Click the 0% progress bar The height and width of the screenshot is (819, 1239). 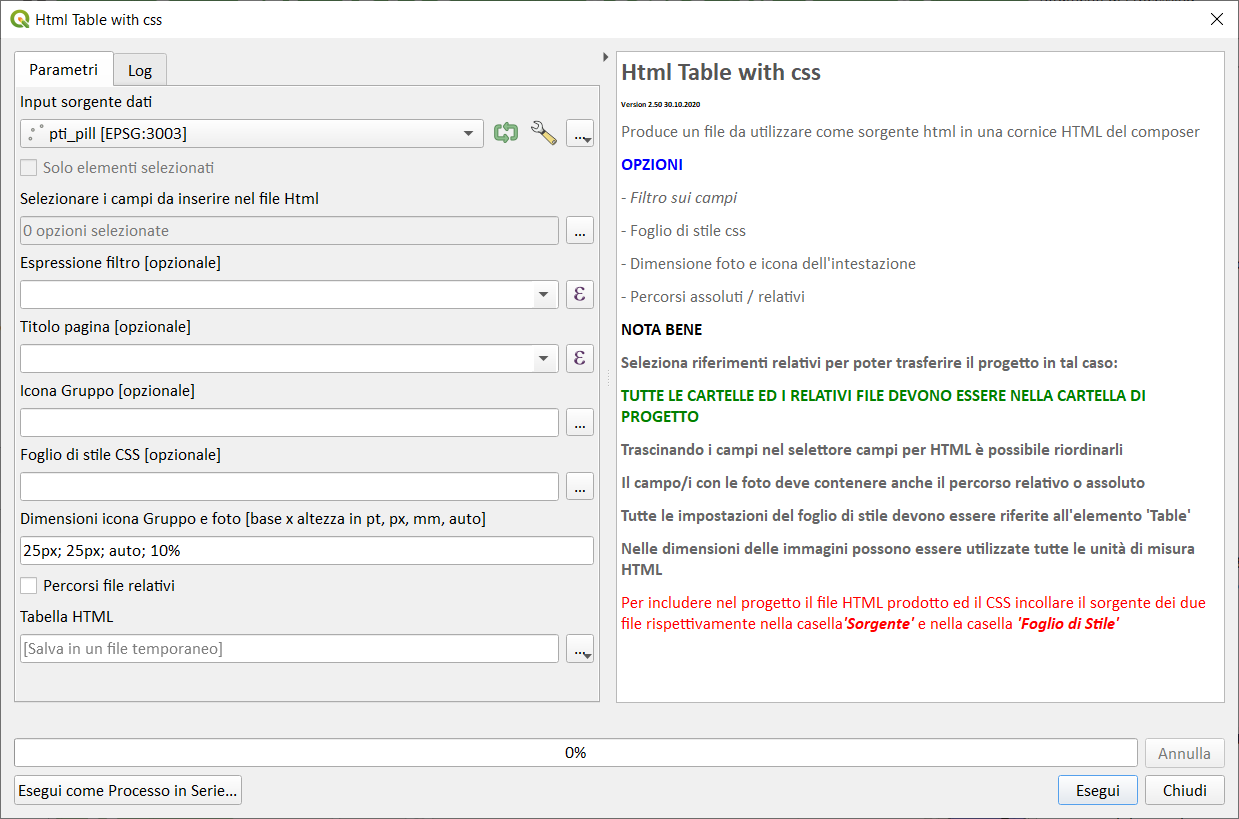(575, 753)
